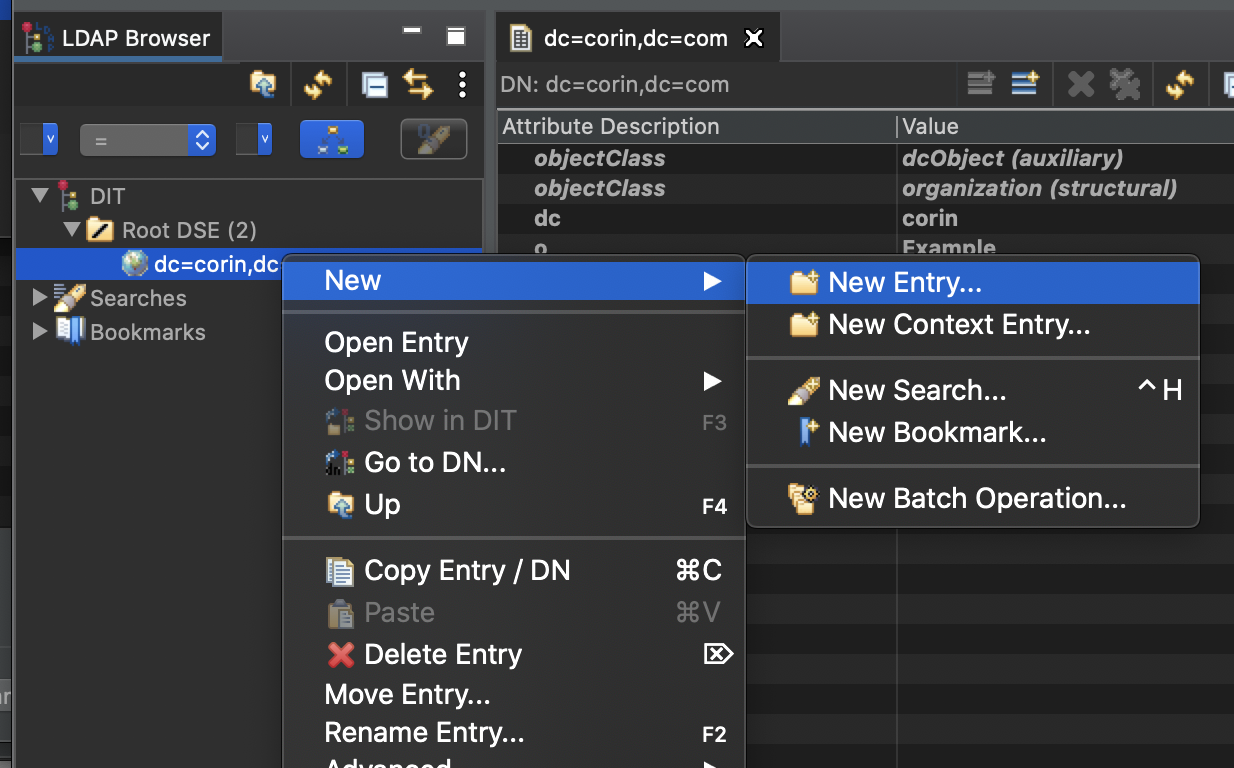
Task: Collapse the Root DSE (2) node
Action: tap(72, 229)
